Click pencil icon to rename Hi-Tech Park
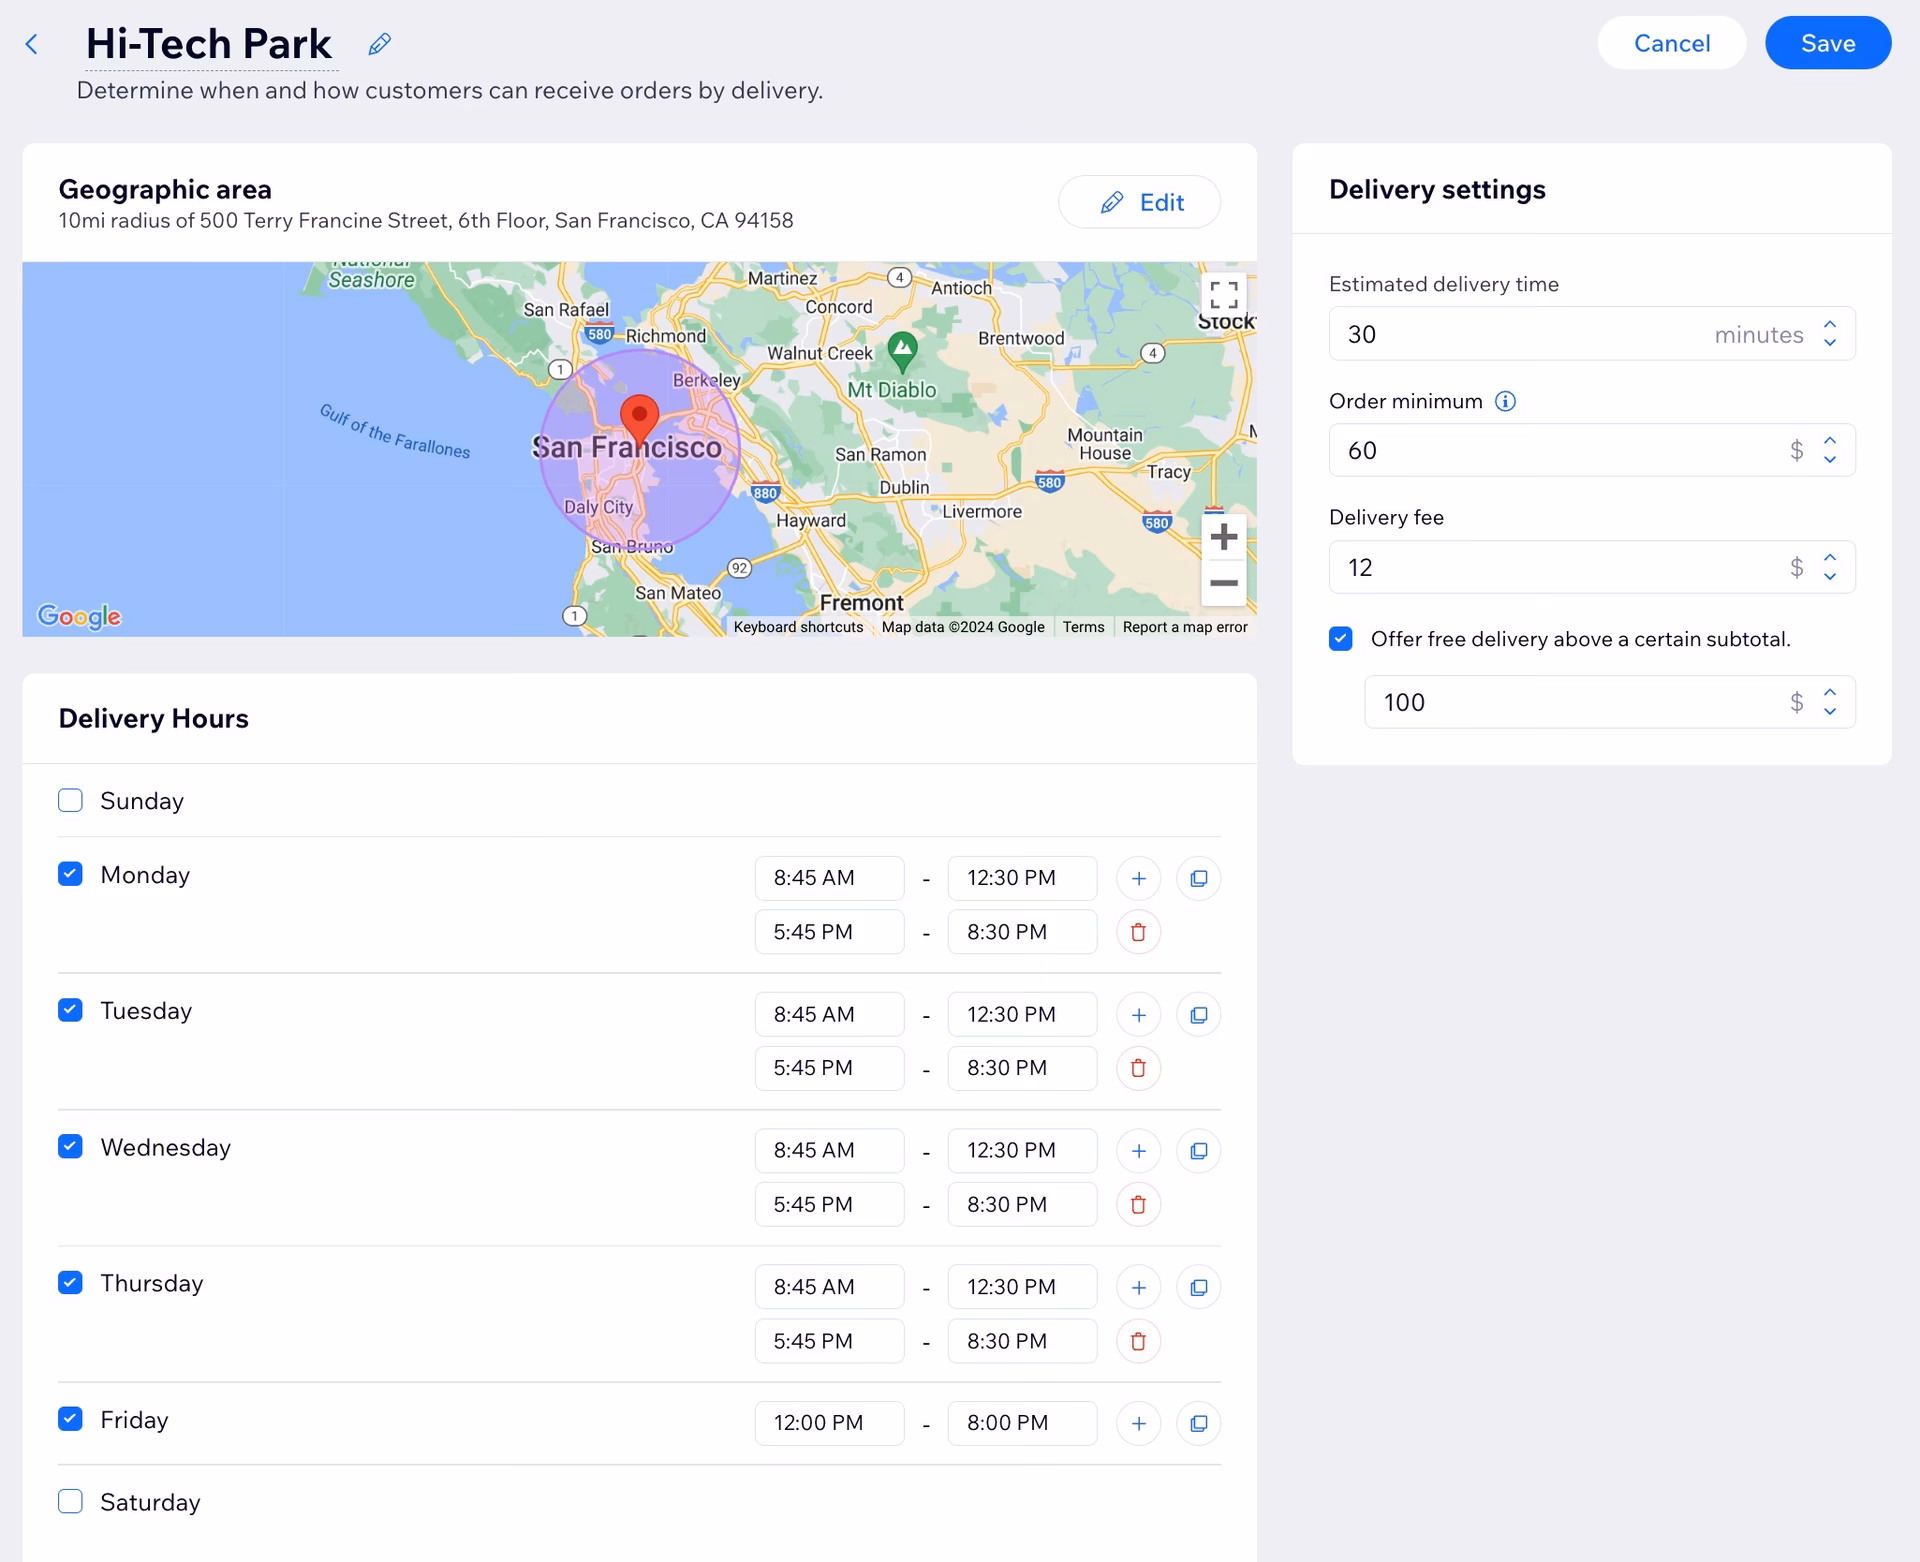The height and width of the screenshot is (1562, 1920). tap(379, 44)
